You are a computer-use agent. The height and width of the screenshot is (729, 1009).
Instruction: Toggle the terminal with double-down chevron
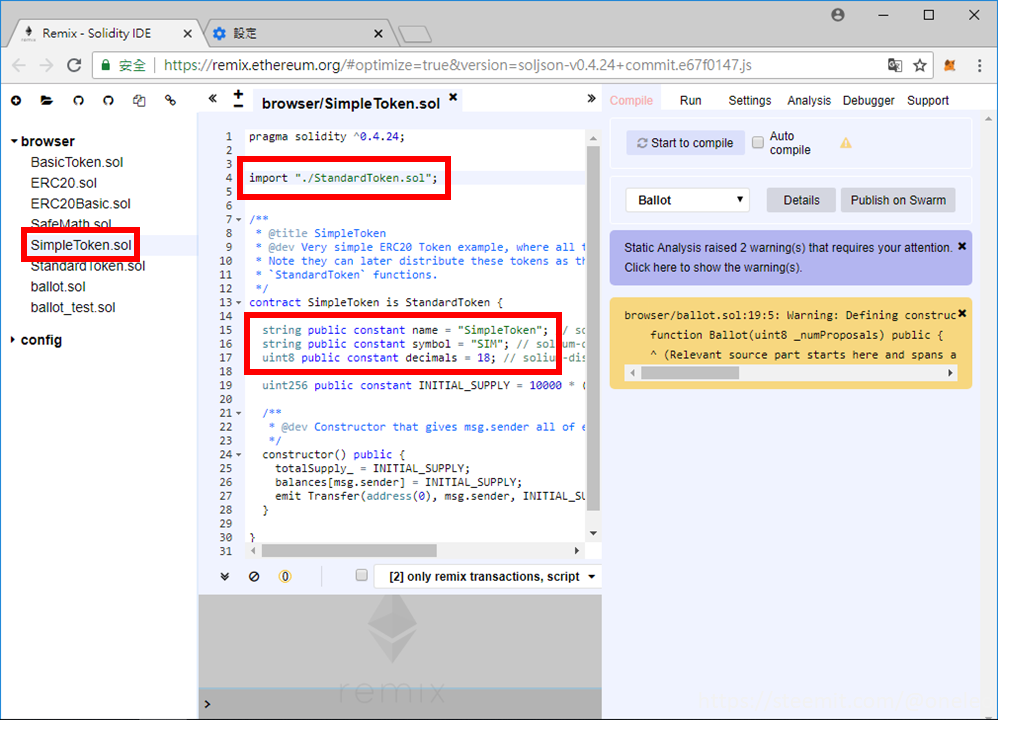[x=225, y=576]
